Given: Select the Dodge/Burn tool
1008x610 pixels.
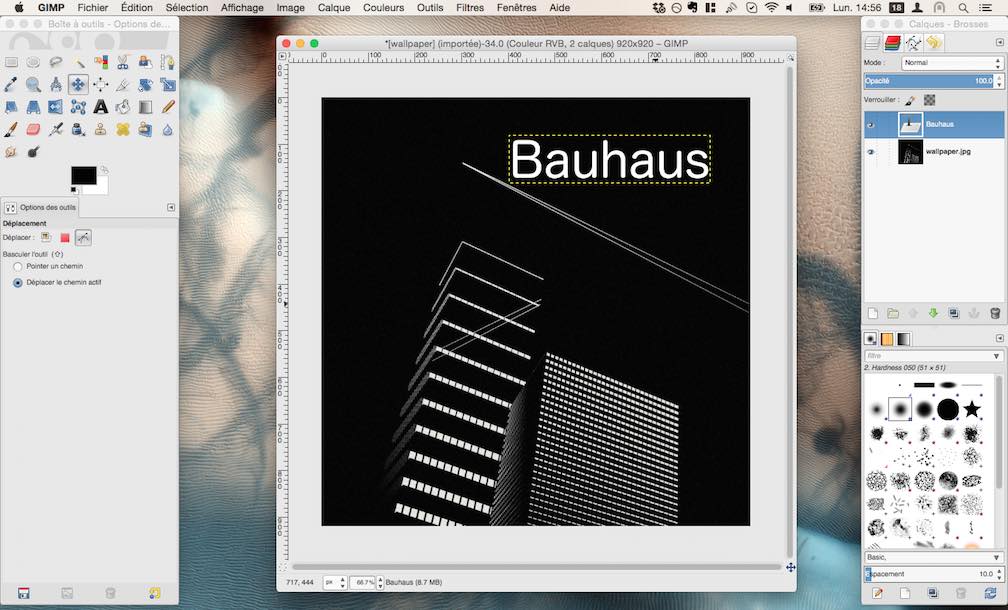Looking at the screenshot, I should (33, 152).
